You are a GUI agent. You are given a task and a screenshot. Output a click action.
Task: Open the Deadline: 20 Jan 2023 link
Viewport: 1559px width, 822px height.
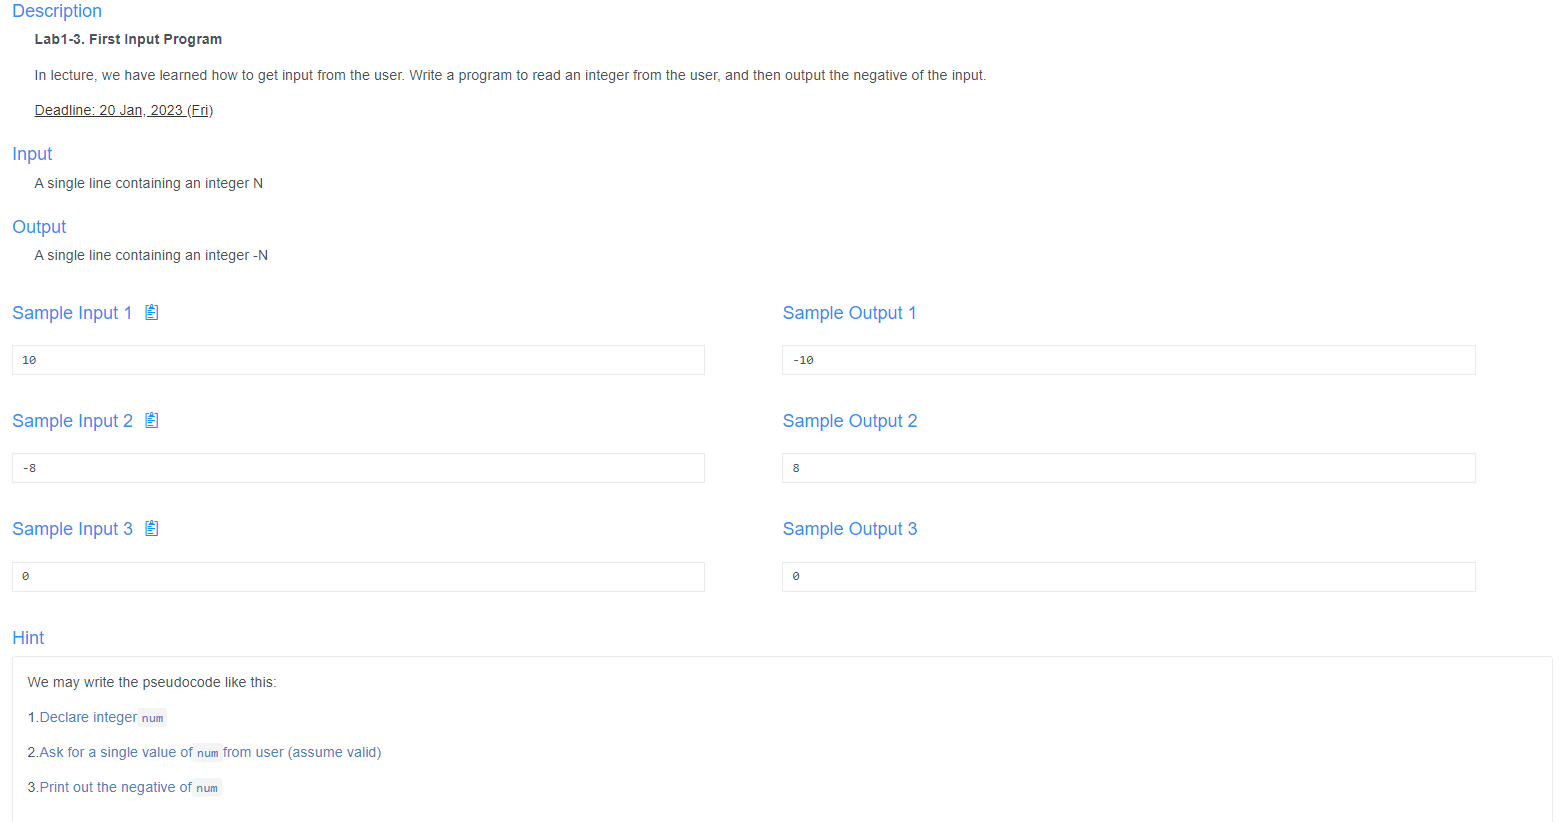coord(123,110)
